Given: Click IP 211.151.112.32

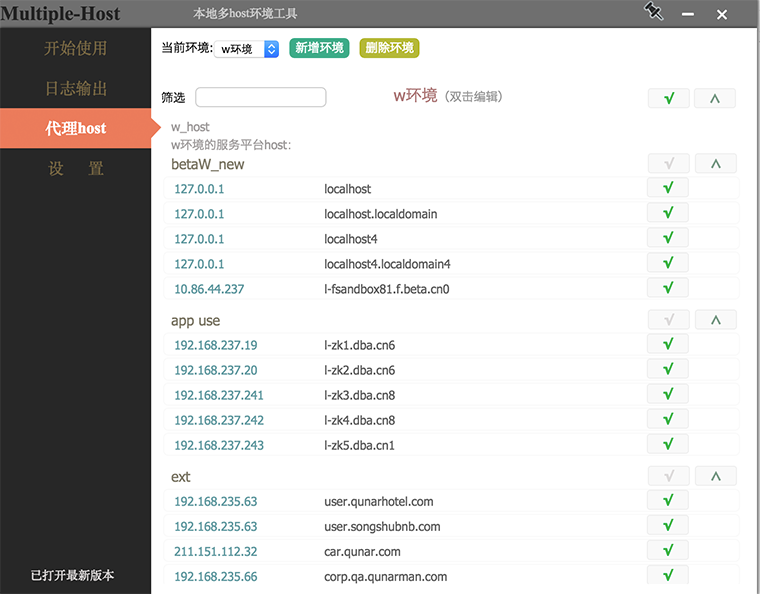Looking at the screenshot, I should 216,552.
